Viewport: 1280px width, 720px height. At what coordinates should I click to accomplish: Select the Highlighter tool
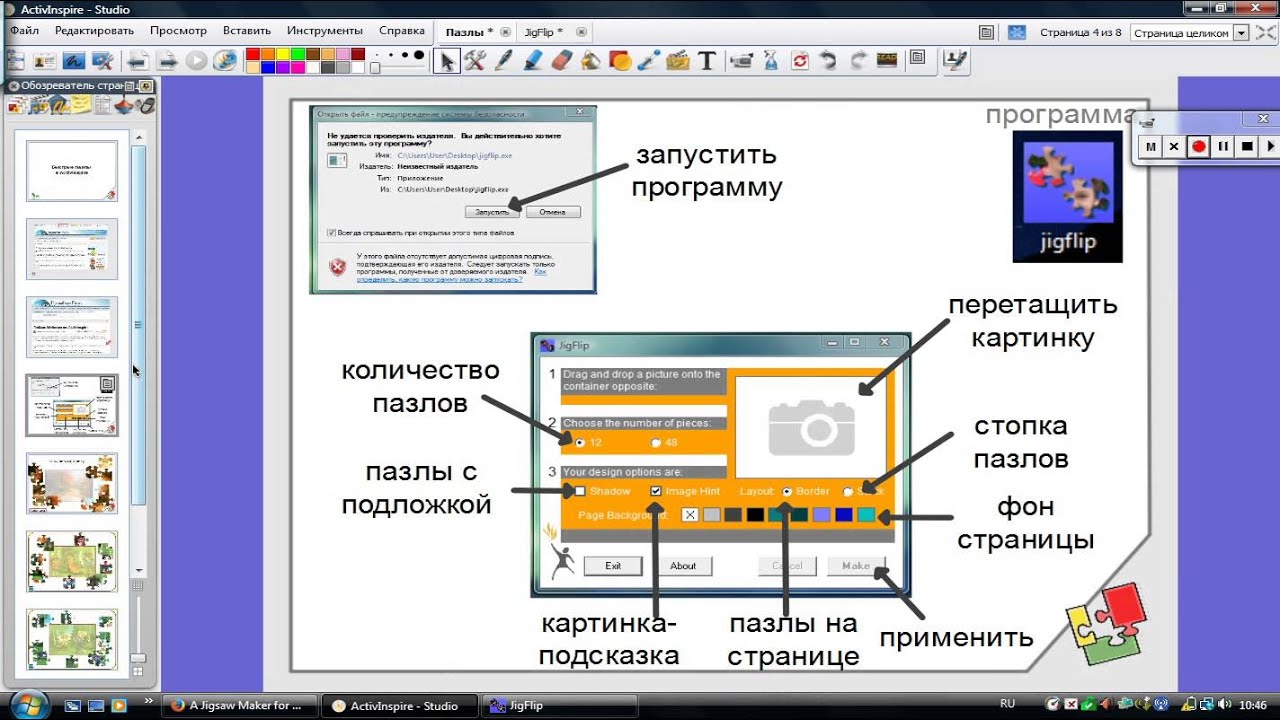click(532, 61)
